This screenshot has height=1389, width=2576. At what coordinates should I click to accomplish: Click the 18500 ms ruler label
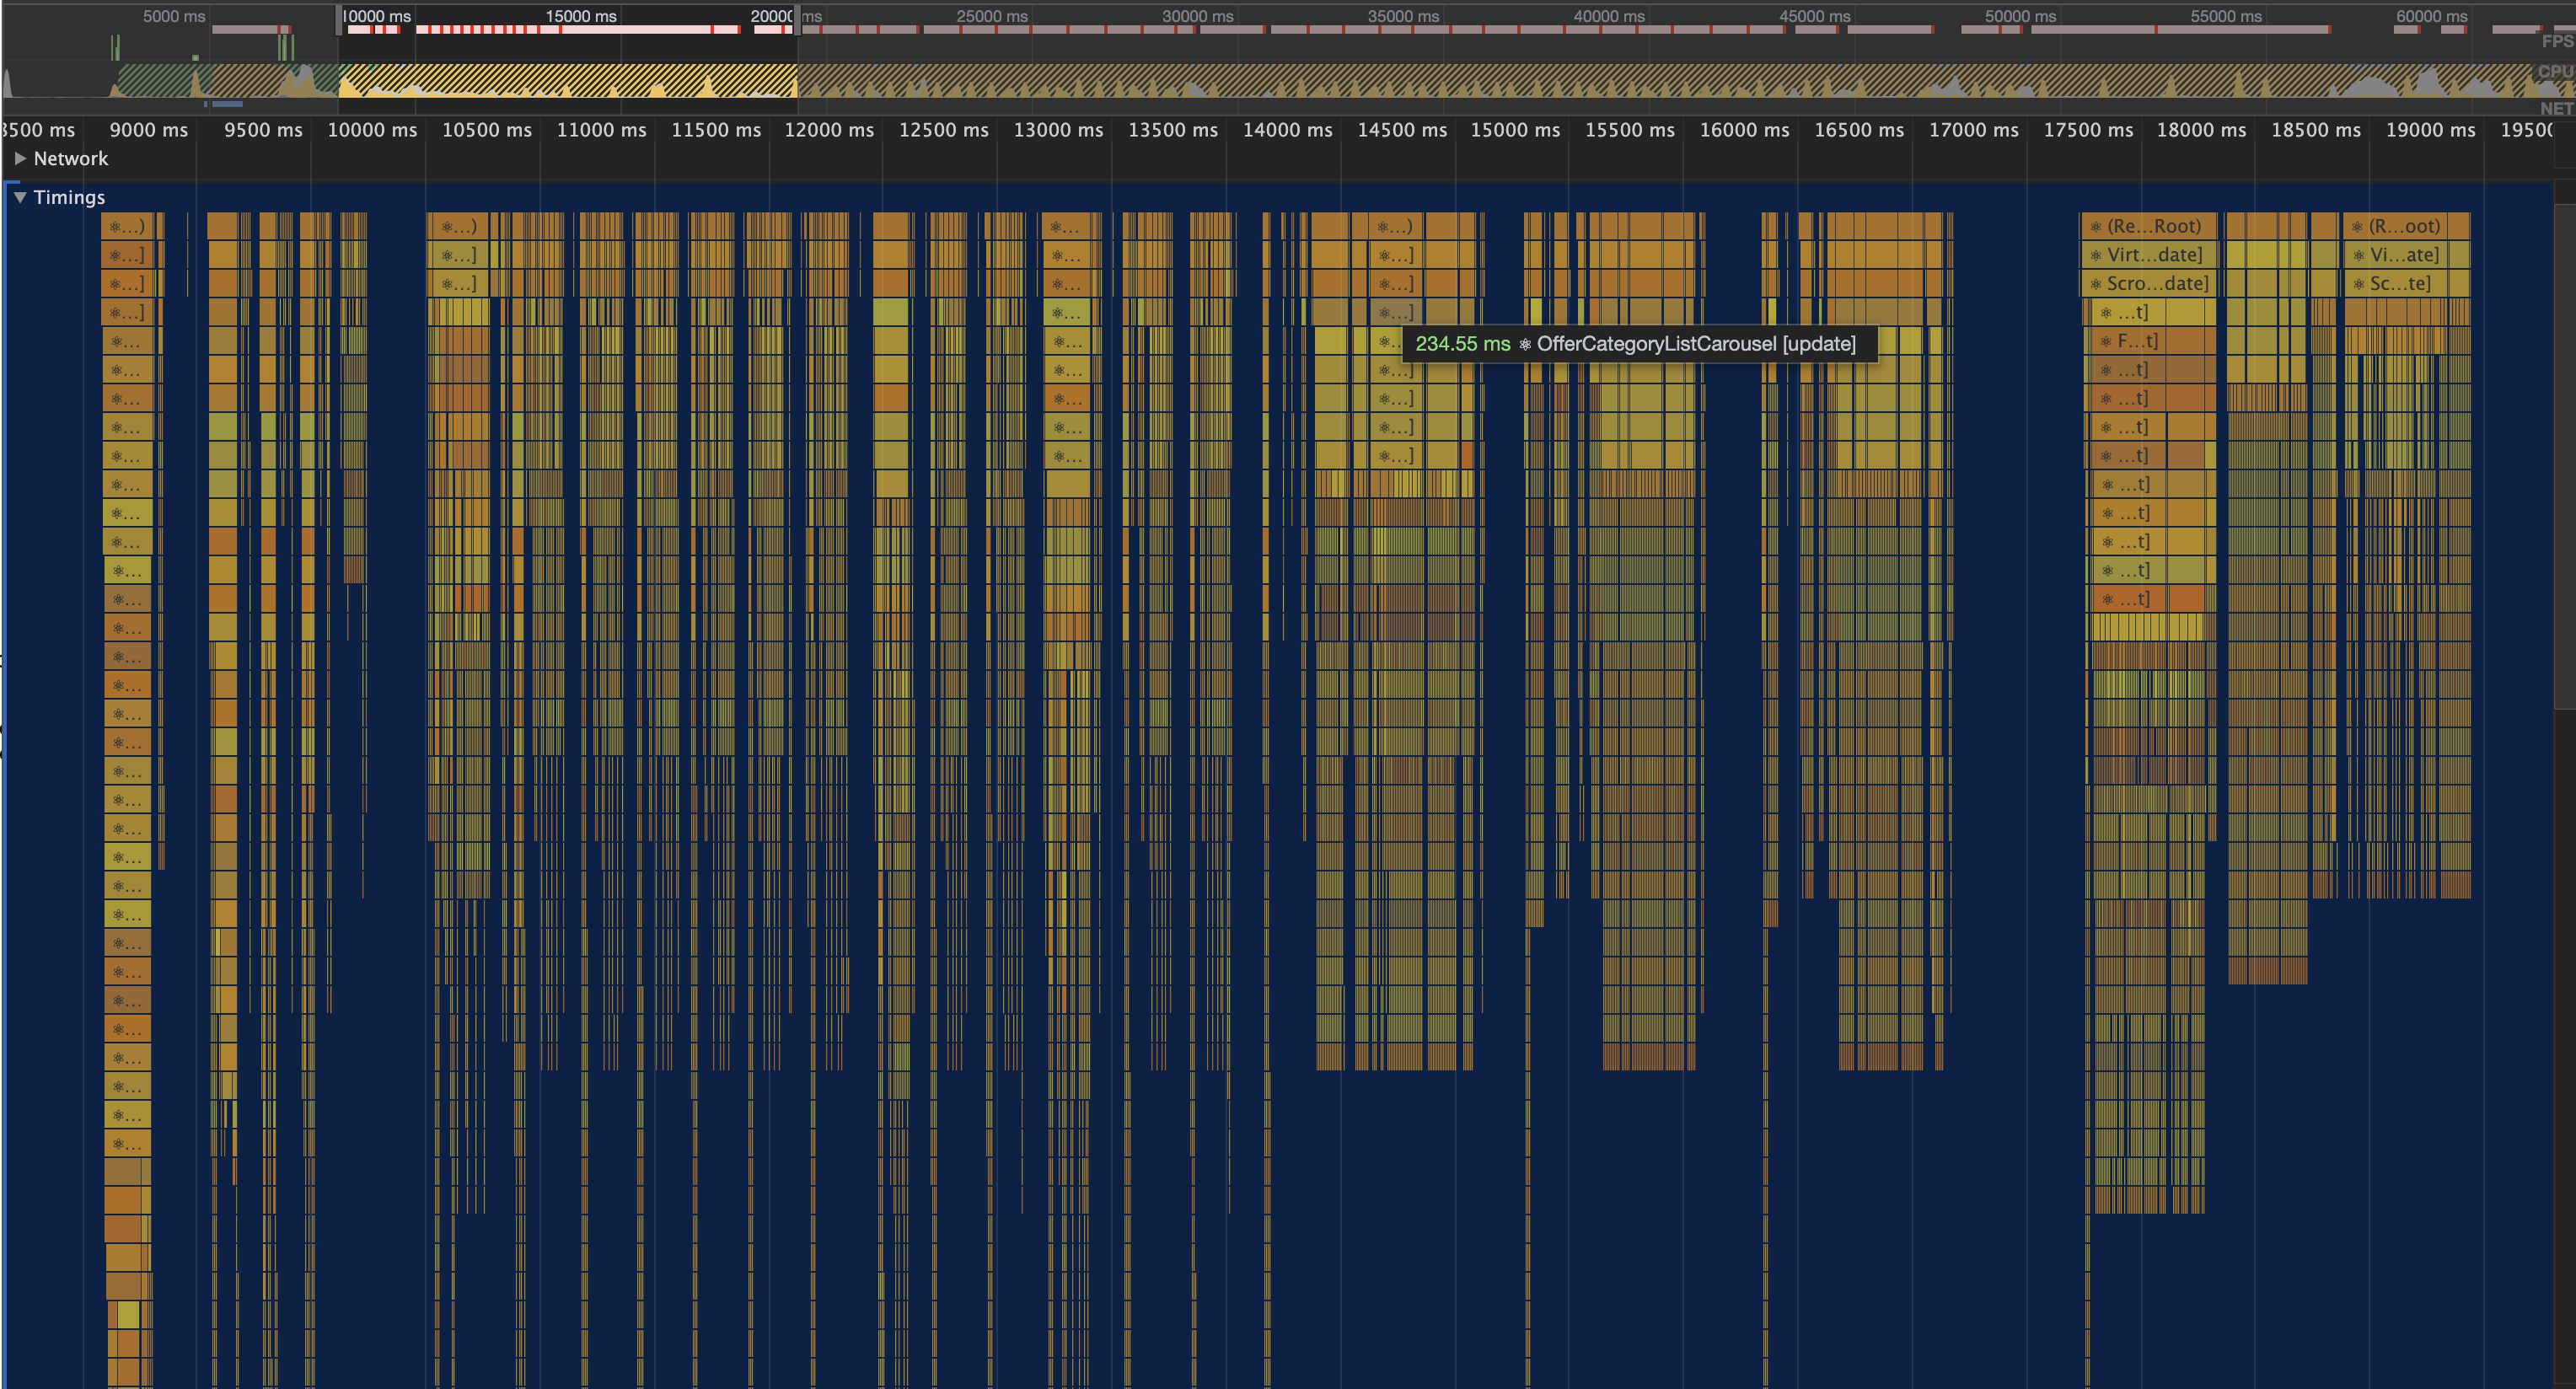[2316, 130]
